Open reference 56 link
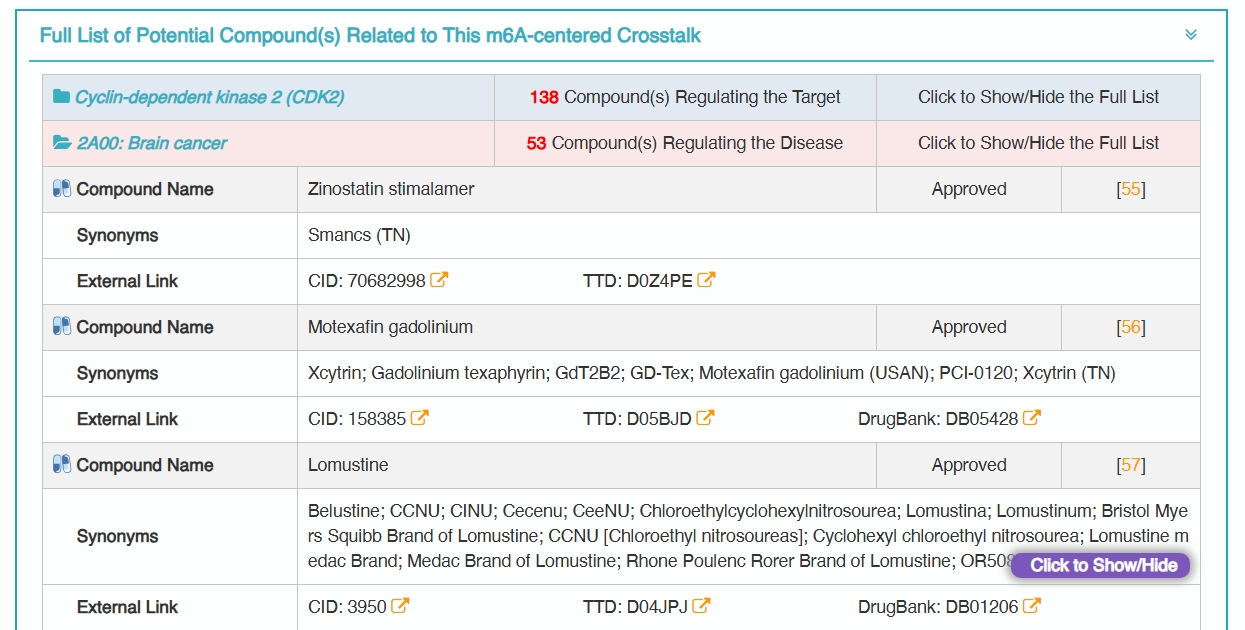The width and height of the screenshot is (1245, 630). pos(1131,327)
